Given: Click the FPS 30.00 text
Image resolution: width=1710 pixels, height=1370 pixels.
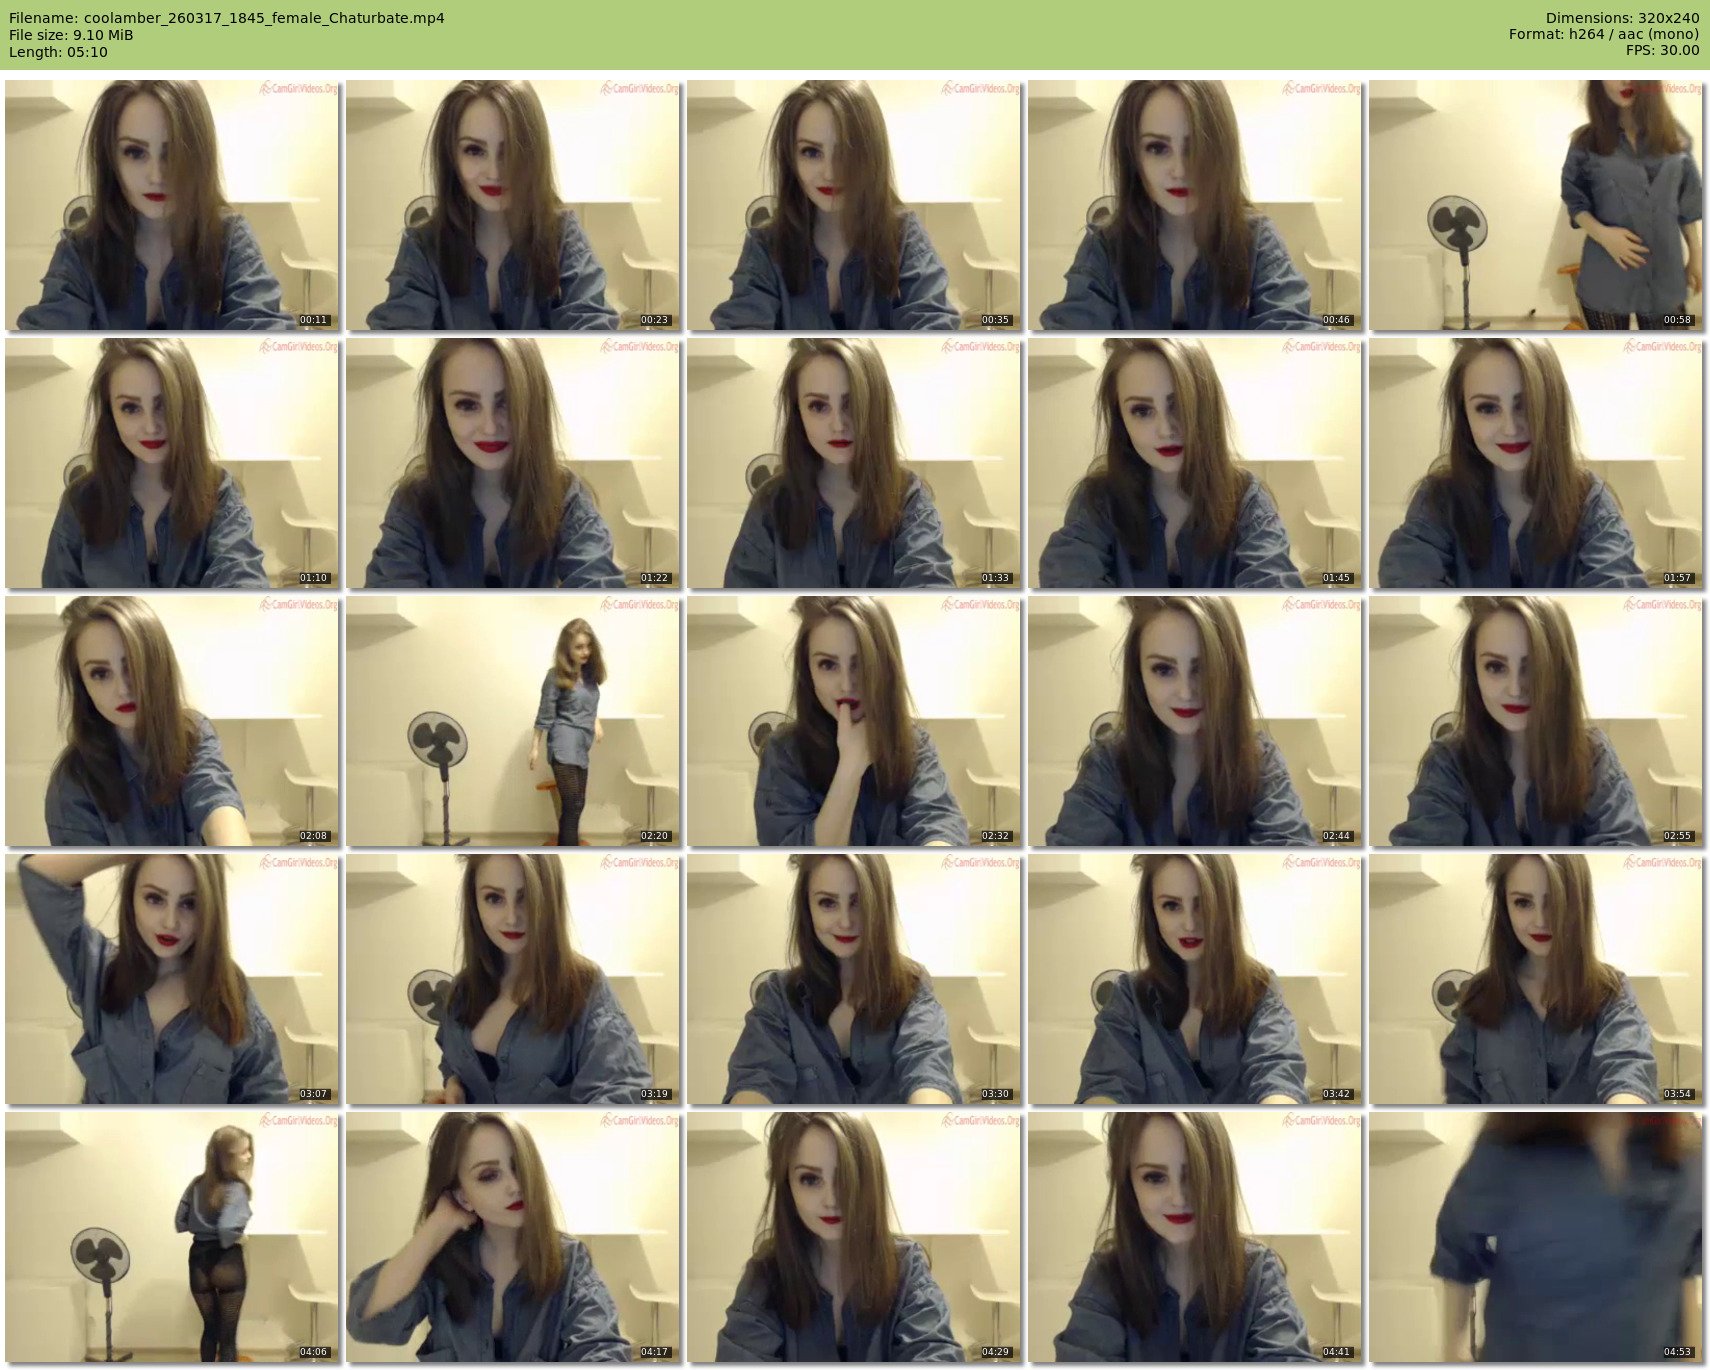Looking at the screenshot, I should 1662,51.
